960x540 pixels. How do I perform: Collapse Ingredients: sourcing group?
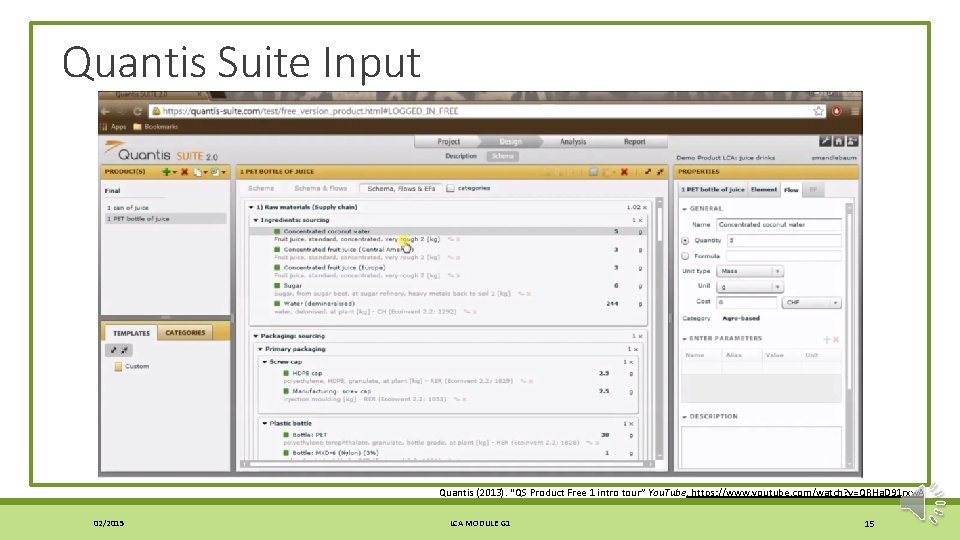click(256, 220)
